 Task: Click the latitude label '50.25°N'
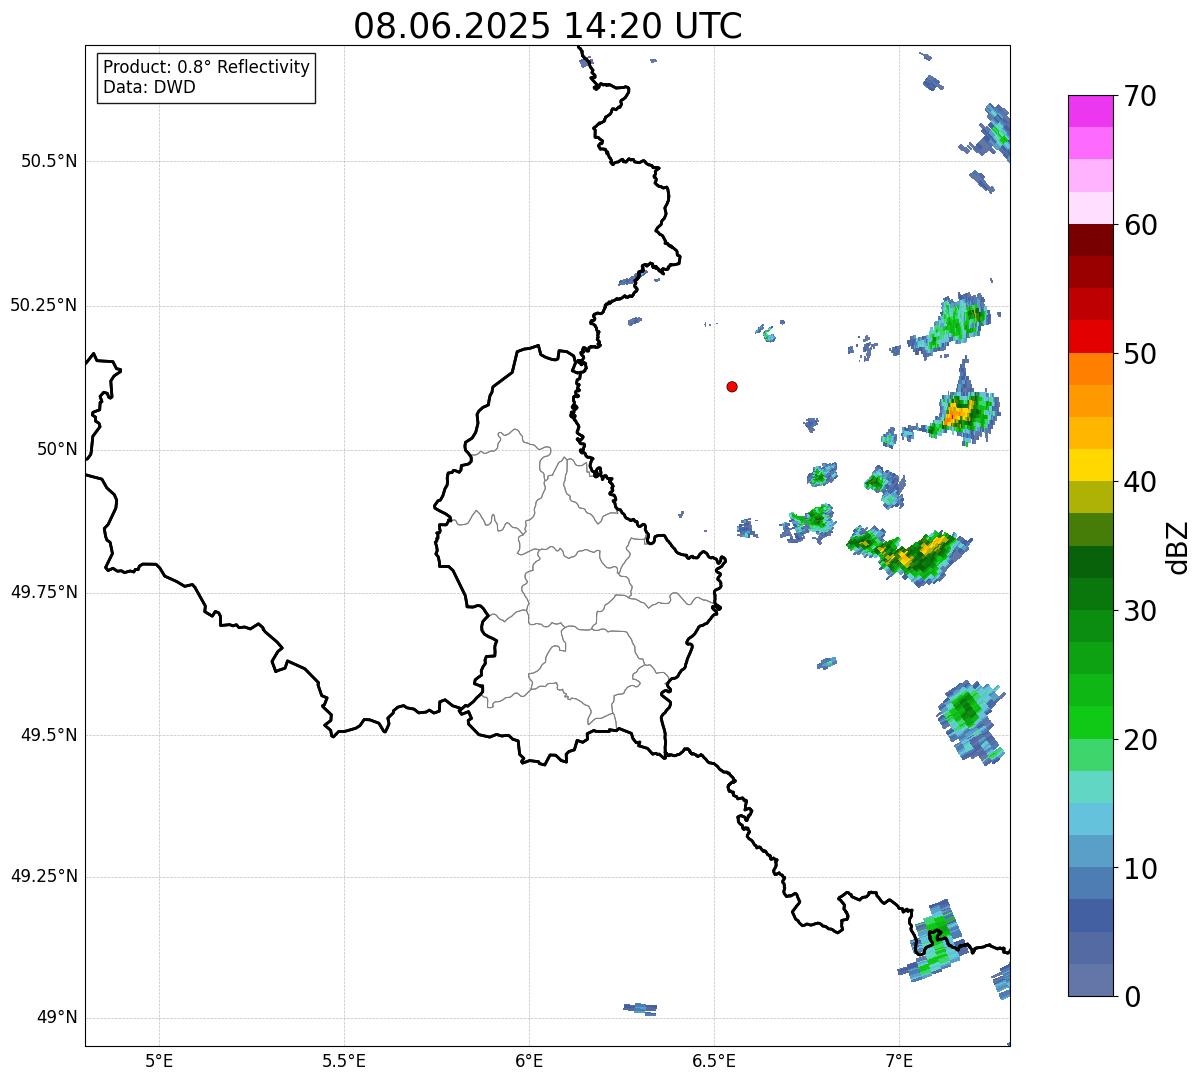[x=43, y=305]
